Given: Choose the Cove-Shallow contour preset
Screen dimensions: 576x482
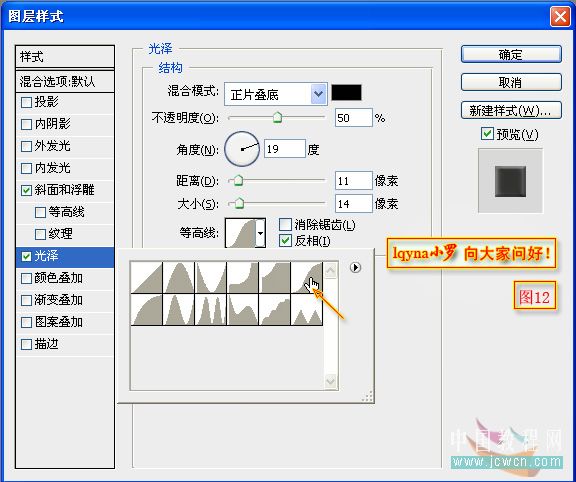Looking at the screenshot, I should point(274,277).
